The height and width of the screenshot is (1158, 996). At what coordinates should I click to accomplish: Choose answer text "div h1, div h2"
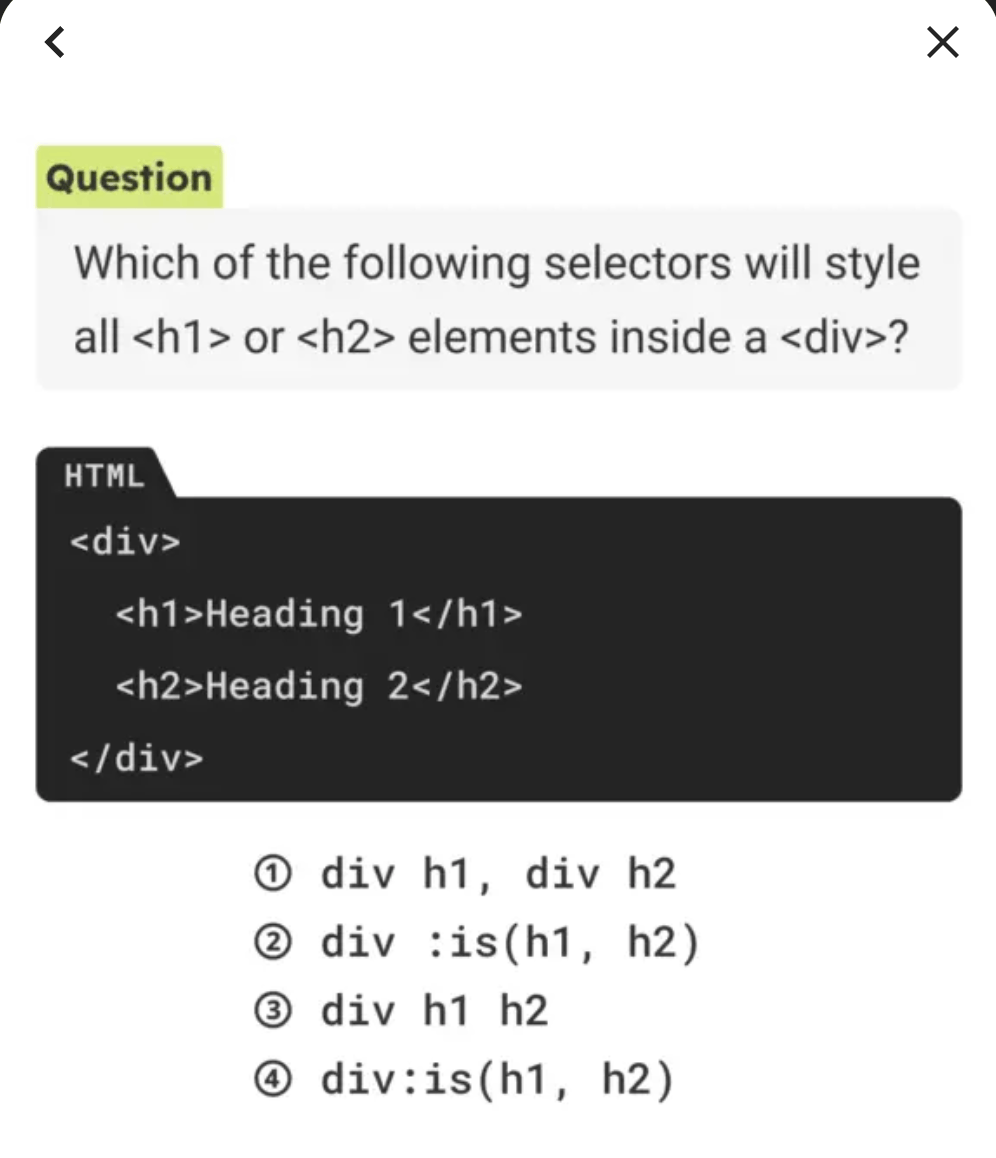click(498, 875)
